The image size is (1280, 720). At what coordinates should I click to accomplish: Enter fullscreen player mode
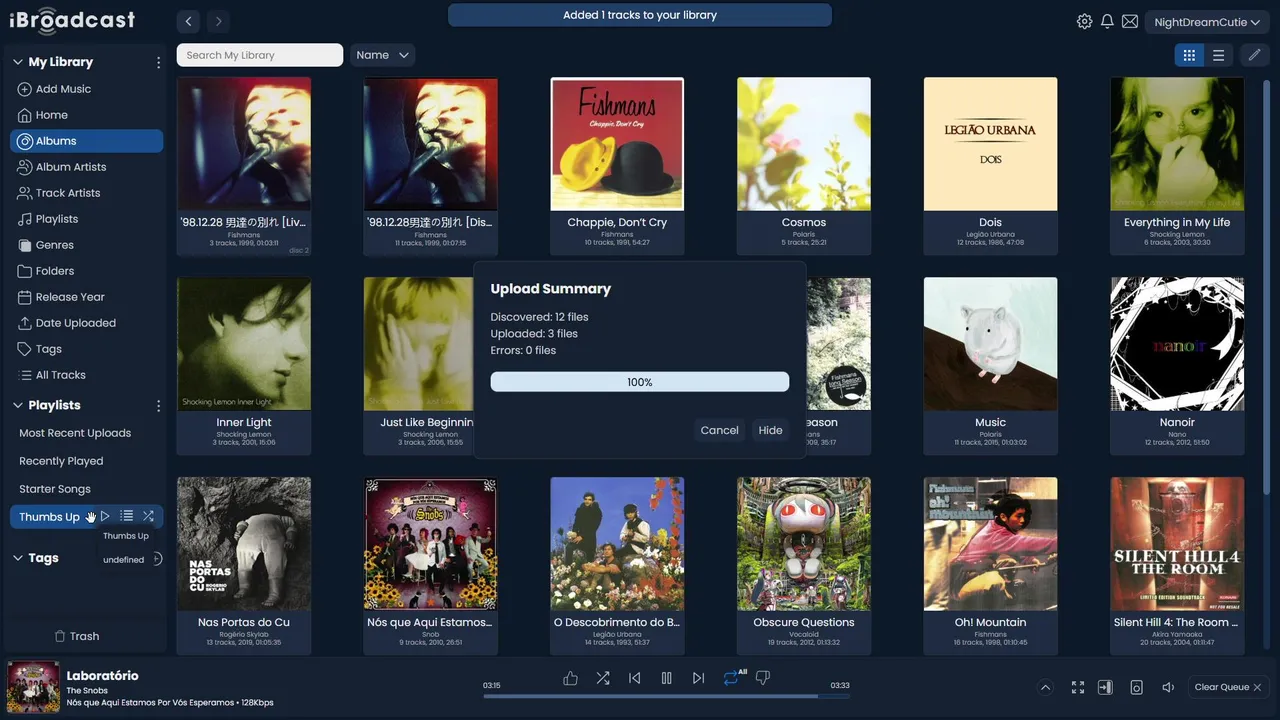(1078, 687)
